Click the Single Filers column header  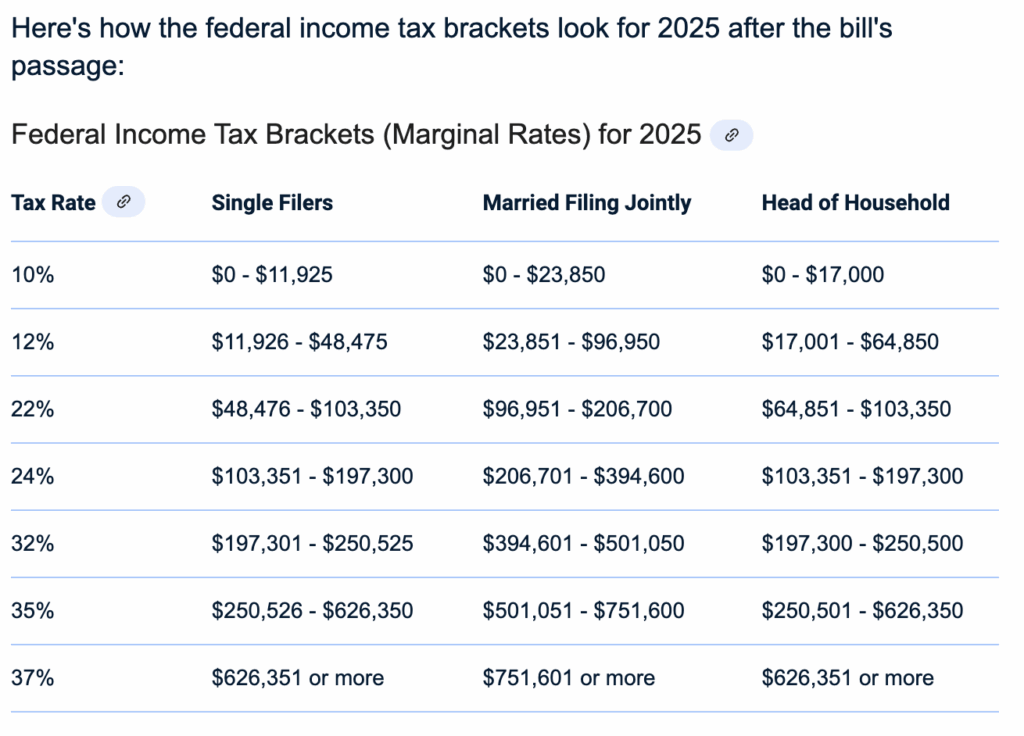pos(272,202)
